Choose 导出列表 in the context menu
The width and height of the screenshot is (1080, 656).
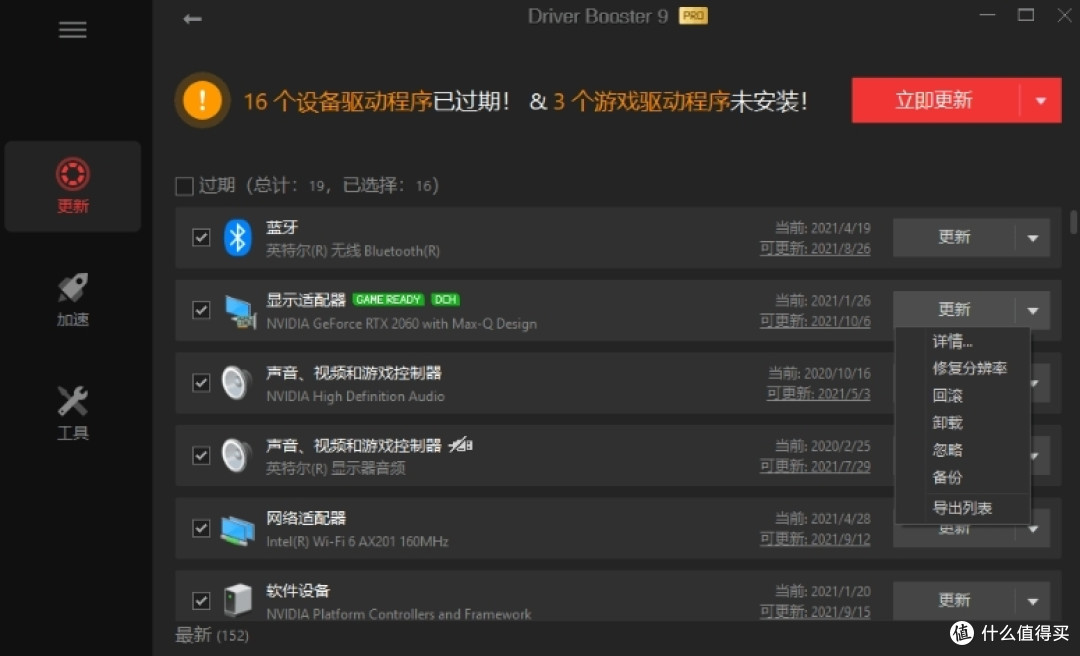tap(962, 507)
